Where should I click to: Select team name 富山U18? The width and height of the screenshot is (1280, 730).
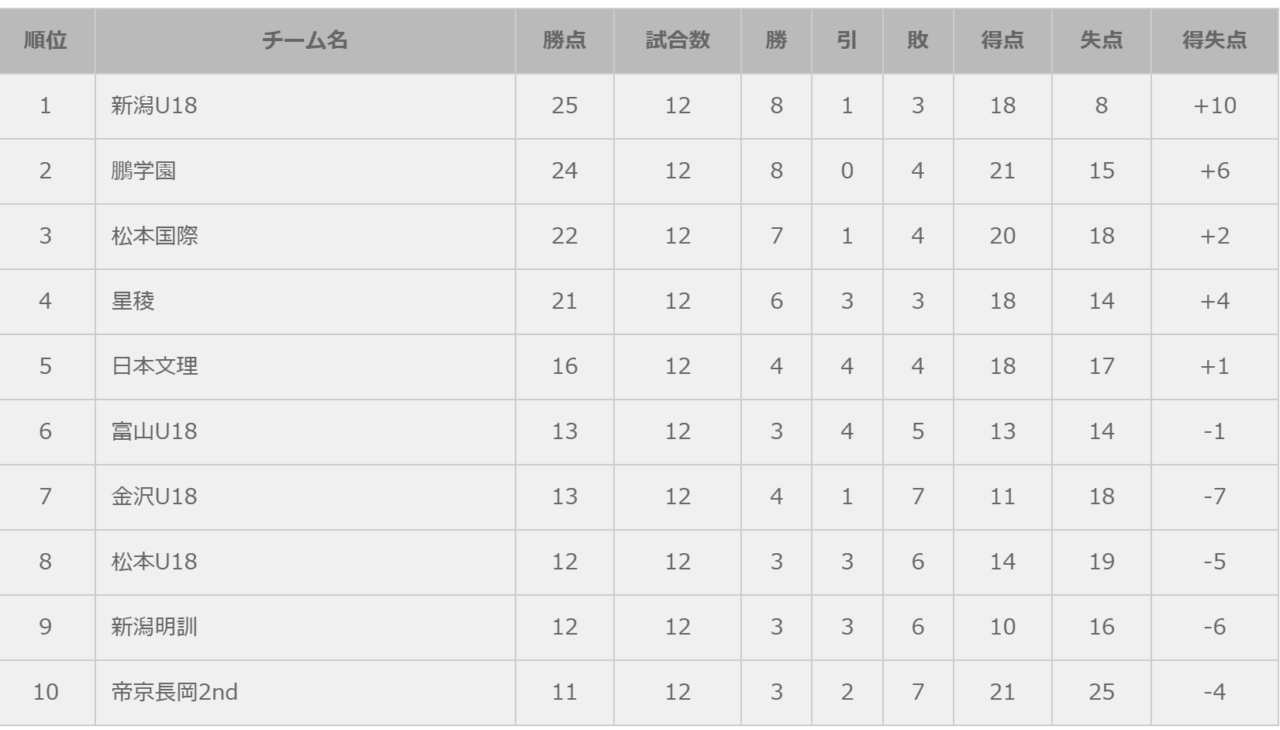click(154, 431)
